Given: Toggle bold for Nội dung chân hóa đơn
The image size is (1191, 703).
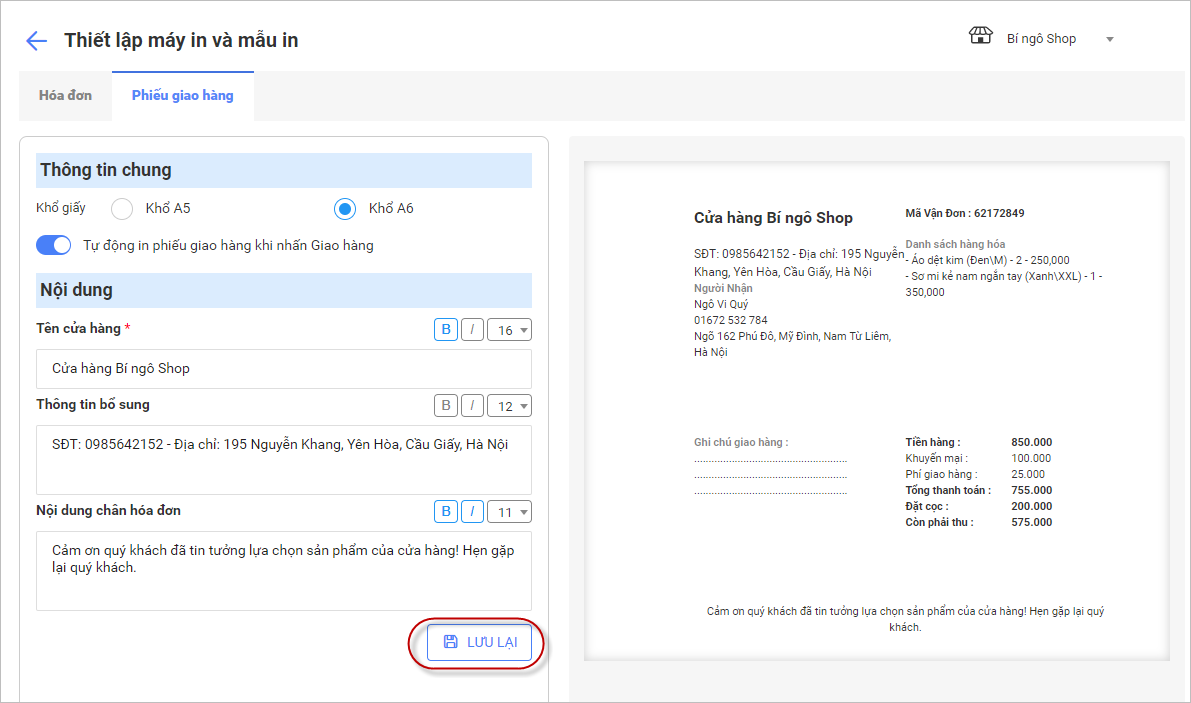Looking at the screenshot, I should (445, 512).
